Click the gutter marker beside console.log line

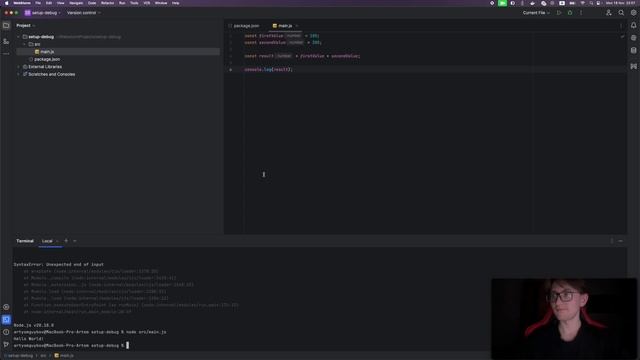(x=231, y=70)
